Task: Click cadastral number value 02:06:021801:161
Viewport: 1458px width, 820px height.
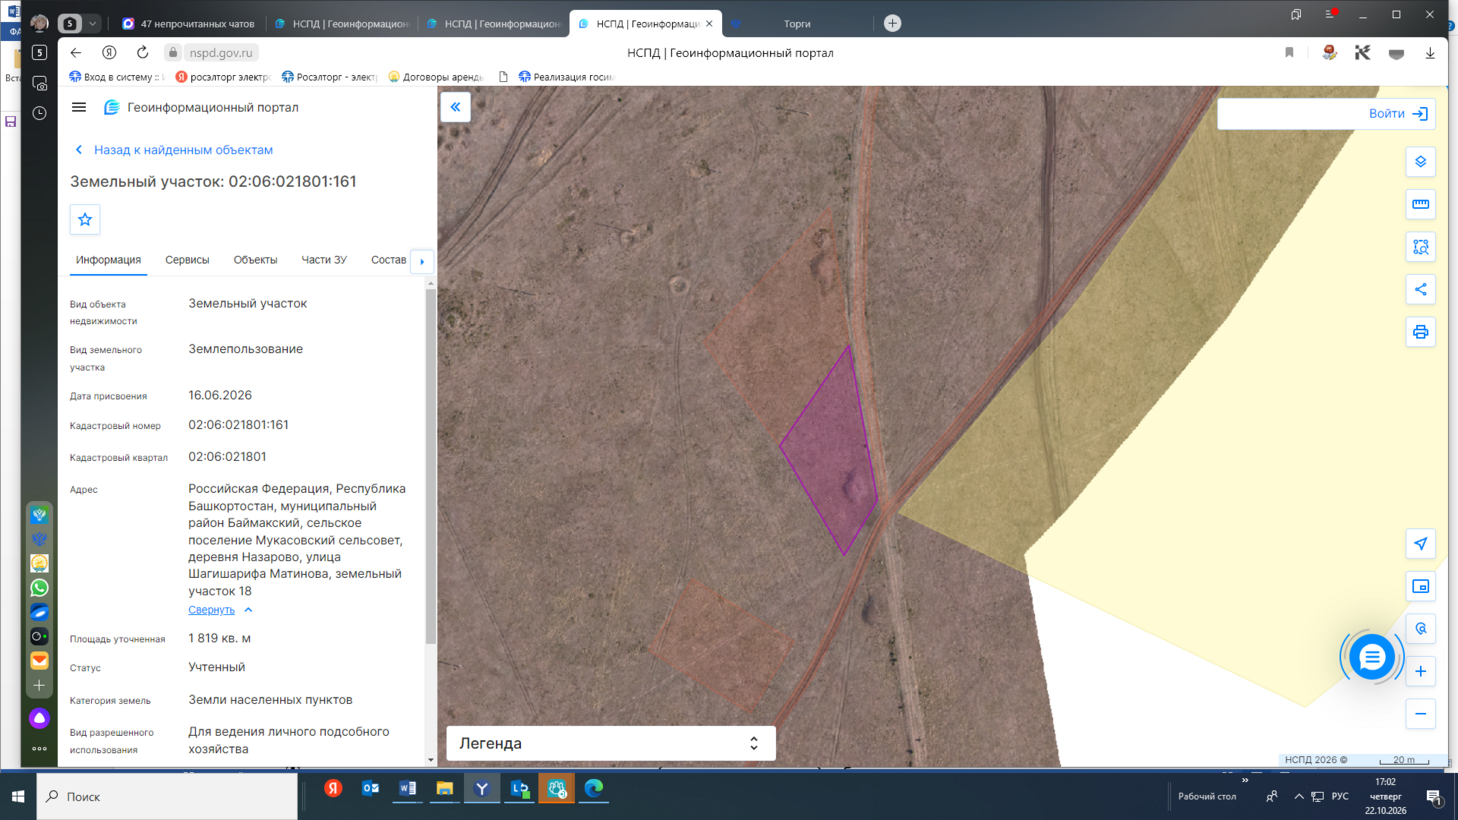Action: coord(238,425)
